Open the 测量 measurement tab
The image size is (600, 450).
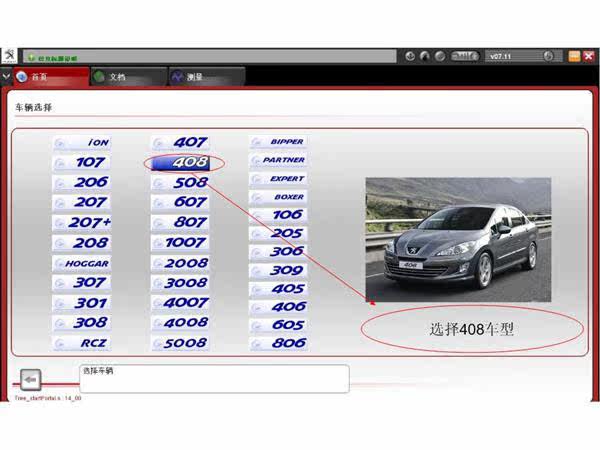click(x=207, y=77)
